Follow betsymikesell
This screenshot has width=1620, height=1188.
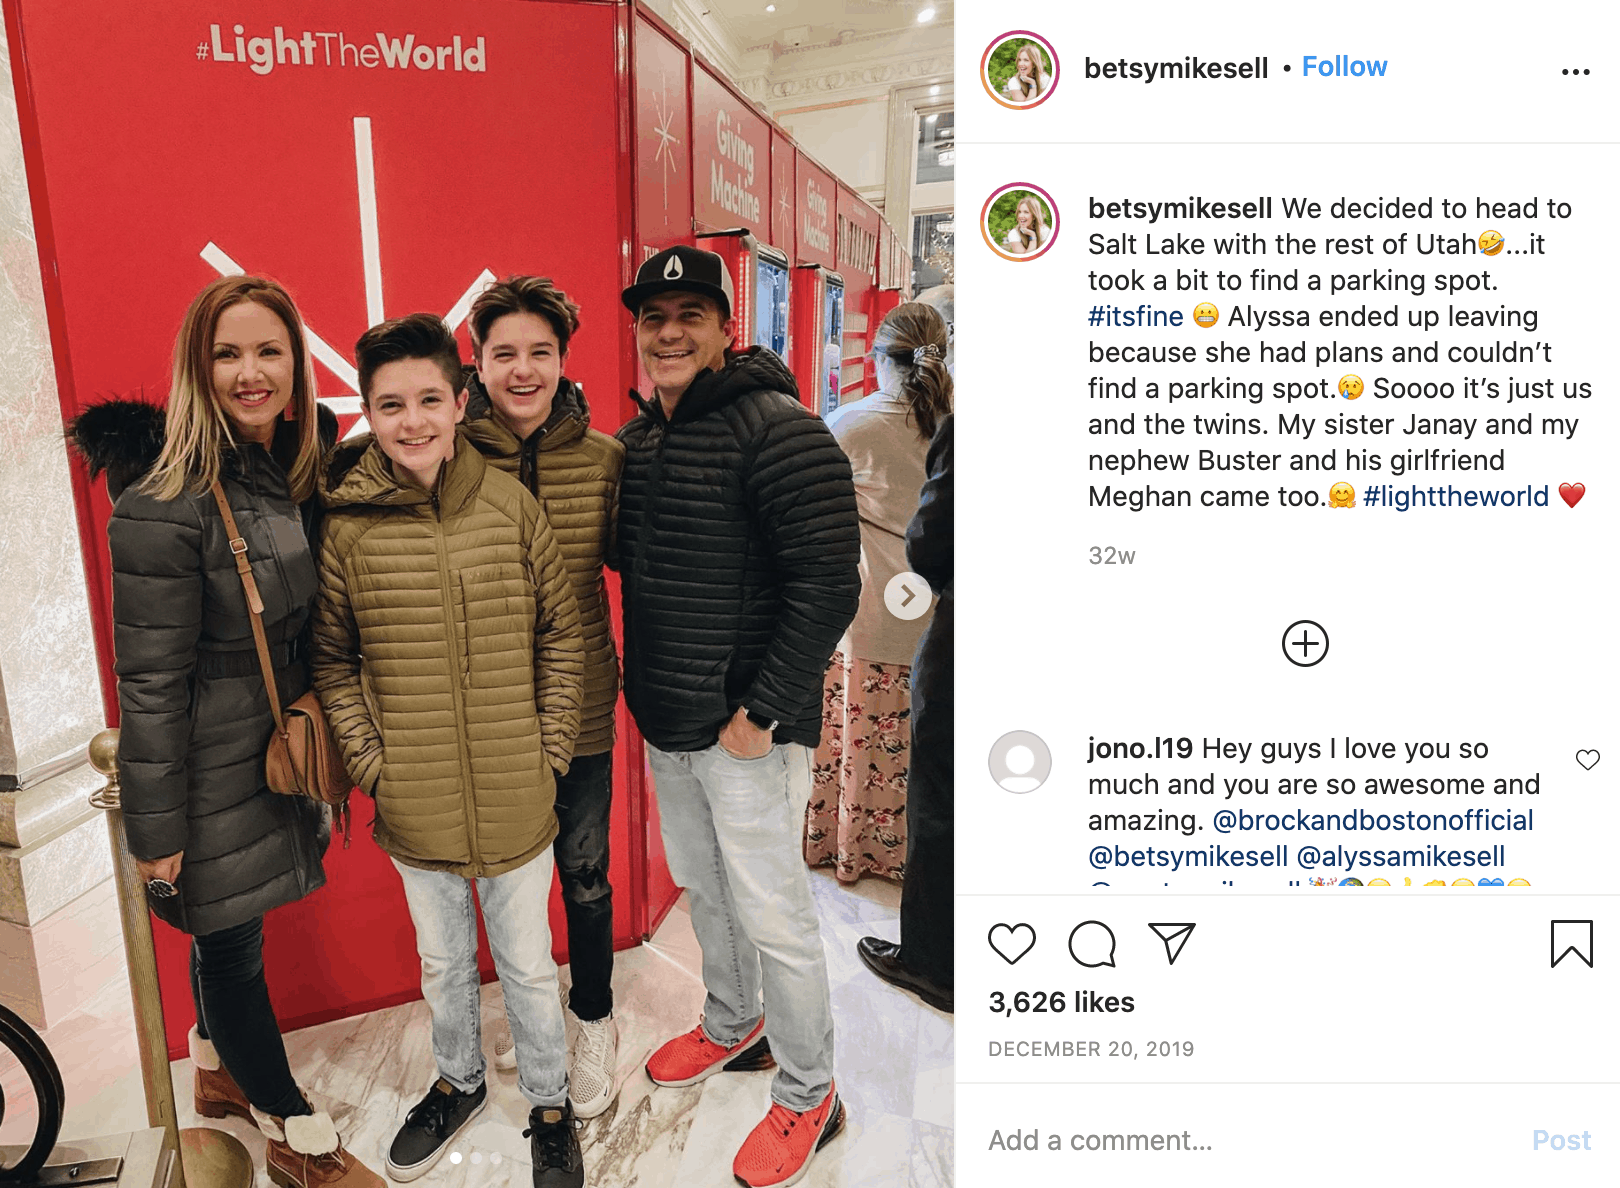(1344, 67)
